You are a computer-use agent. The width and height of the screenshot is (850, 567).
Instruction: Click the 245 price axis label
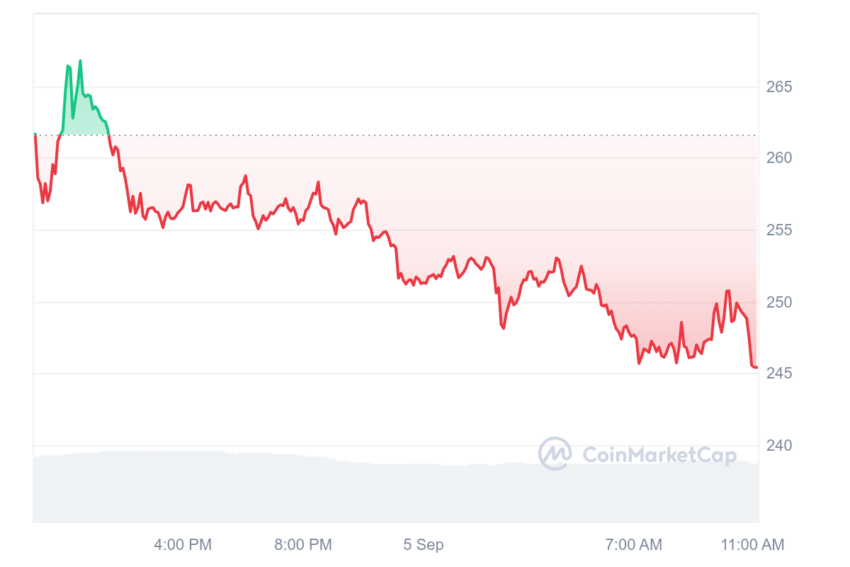[779, 373]
